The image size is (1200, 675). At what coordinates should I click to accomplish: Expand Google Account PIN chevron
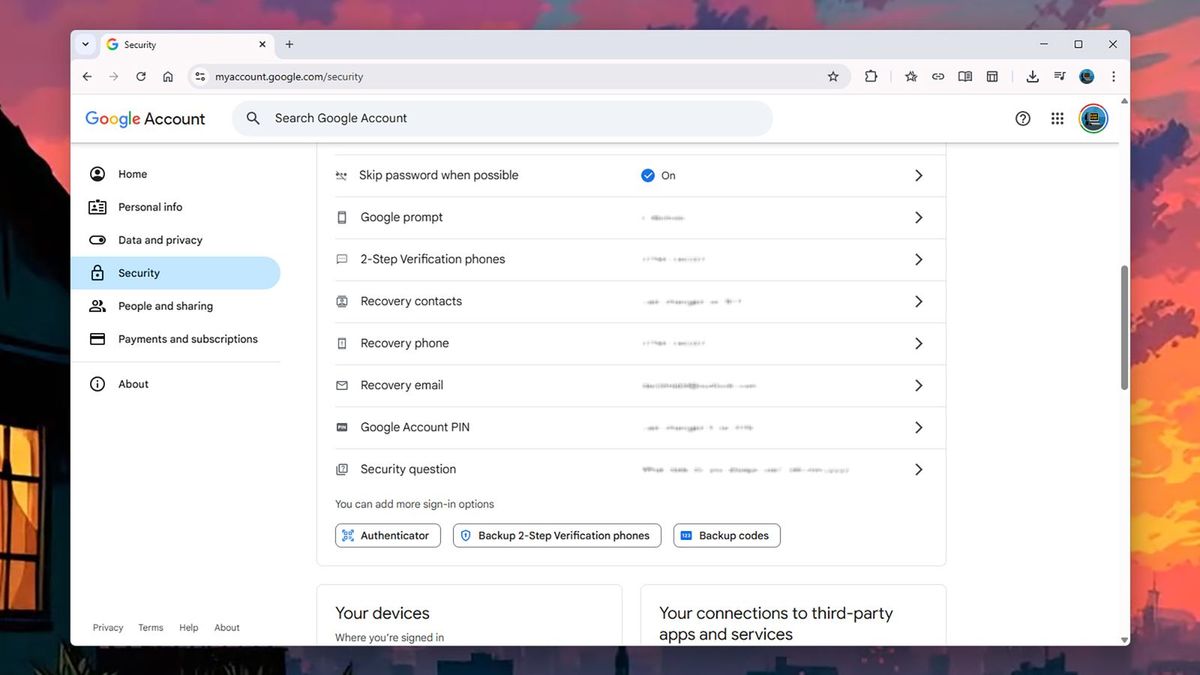click(x=918, y=427)
